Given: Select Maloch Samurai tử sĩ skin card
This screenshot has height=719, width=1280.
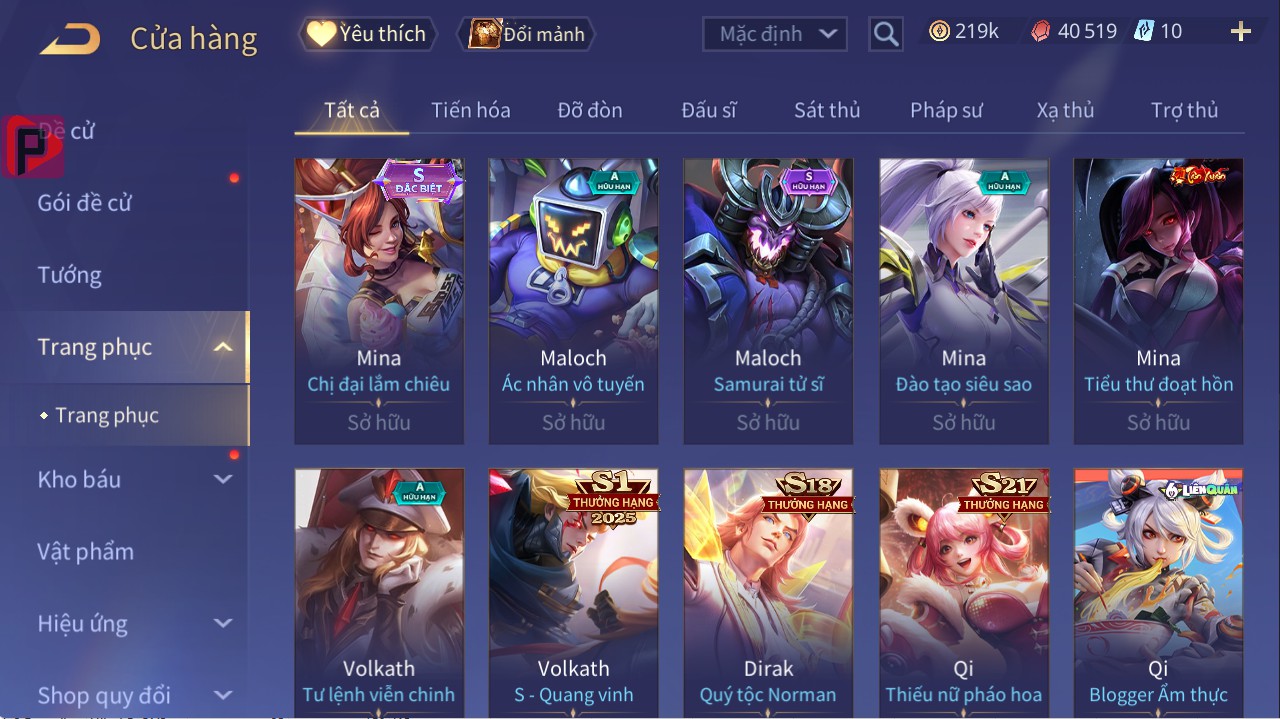Looking at the screenshot, I should click(x=768, y=301).
